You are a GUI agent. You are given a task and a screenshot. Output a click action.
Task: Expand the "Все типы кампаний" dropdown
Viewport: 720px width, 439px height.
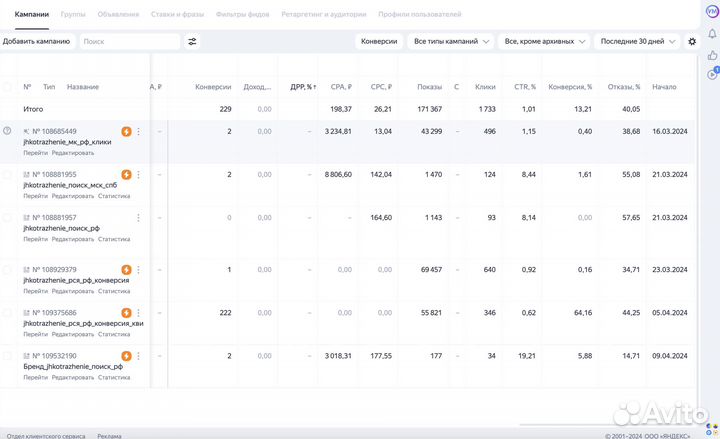pos(451,42)
